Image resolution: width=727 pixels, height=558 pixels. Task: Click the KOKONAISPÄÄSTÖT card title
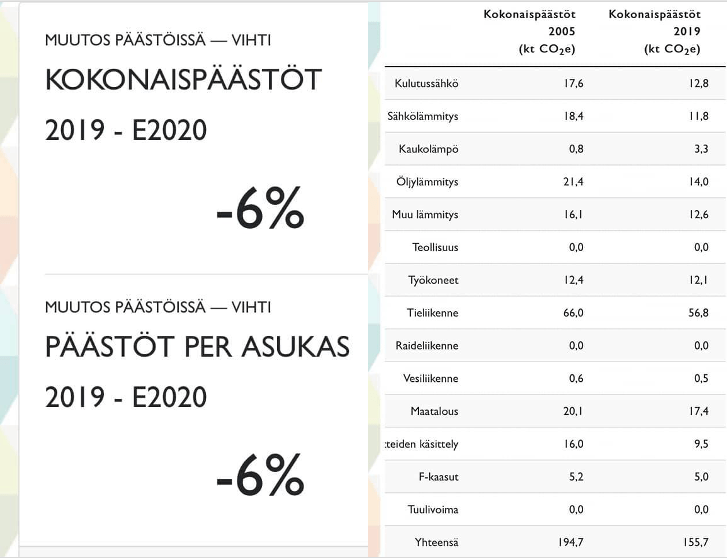point(184,80)
